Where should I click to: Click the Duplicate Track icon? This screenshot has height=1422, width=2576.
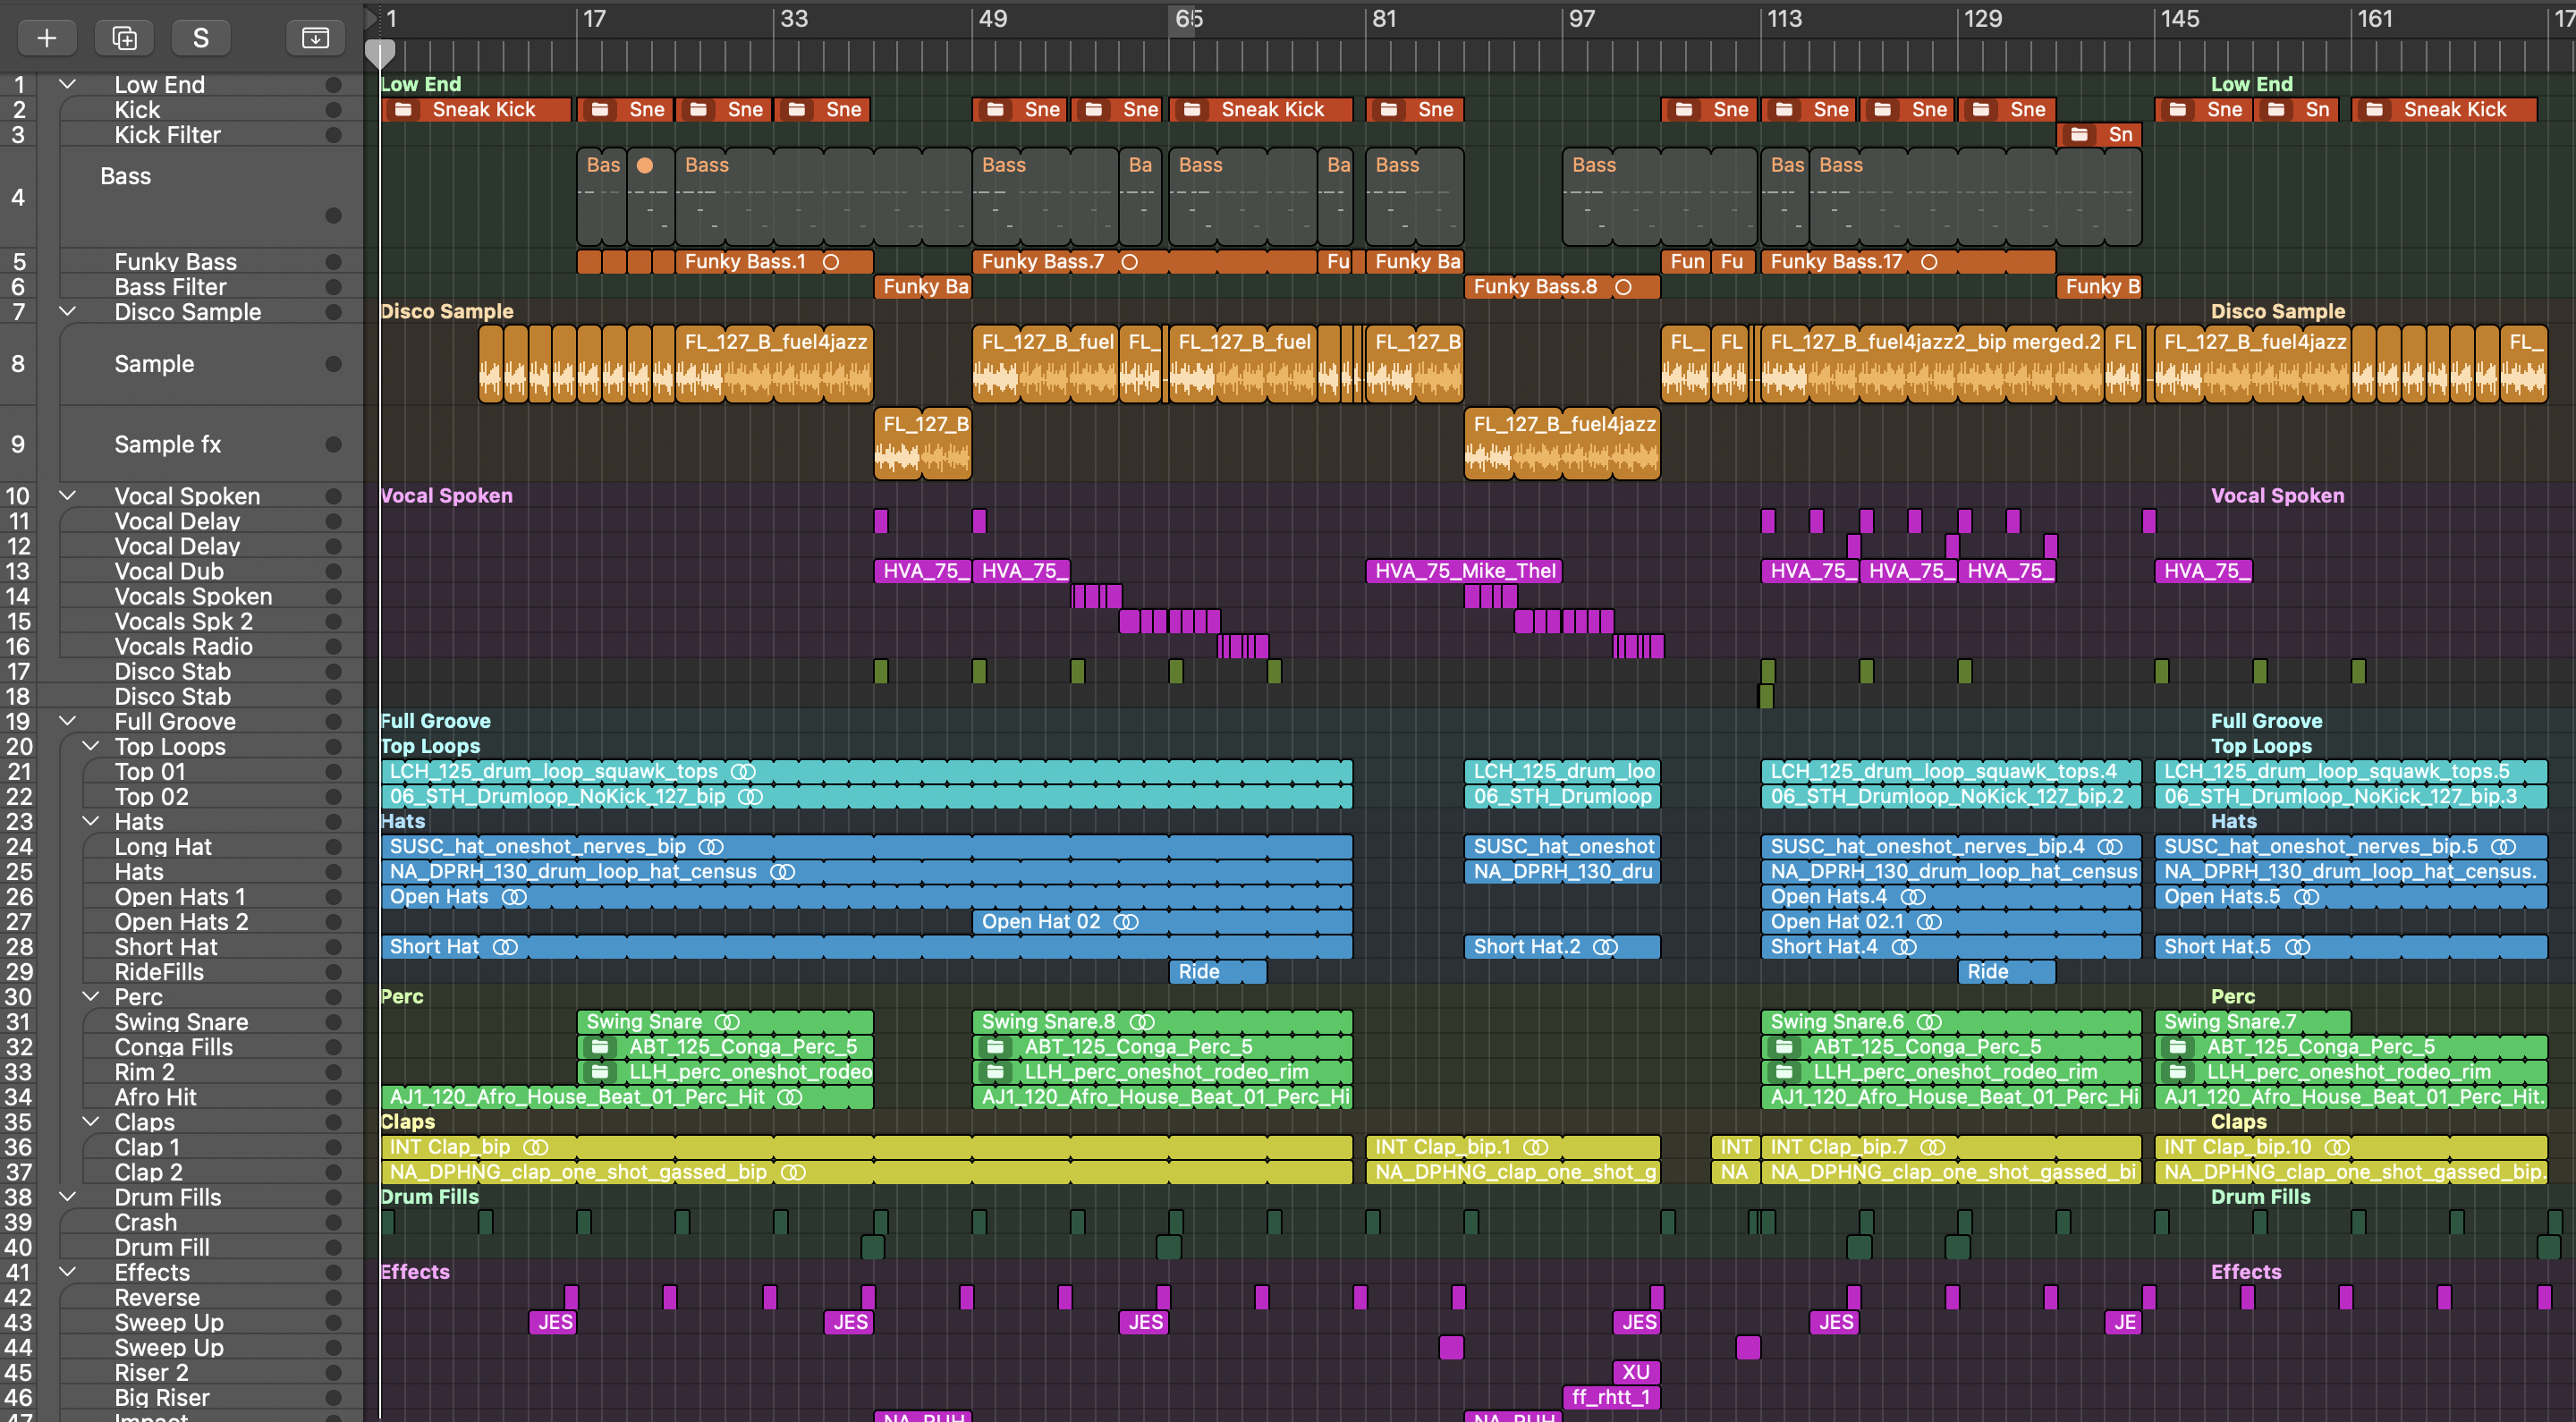pyautogui.click(x=124, y=38)
